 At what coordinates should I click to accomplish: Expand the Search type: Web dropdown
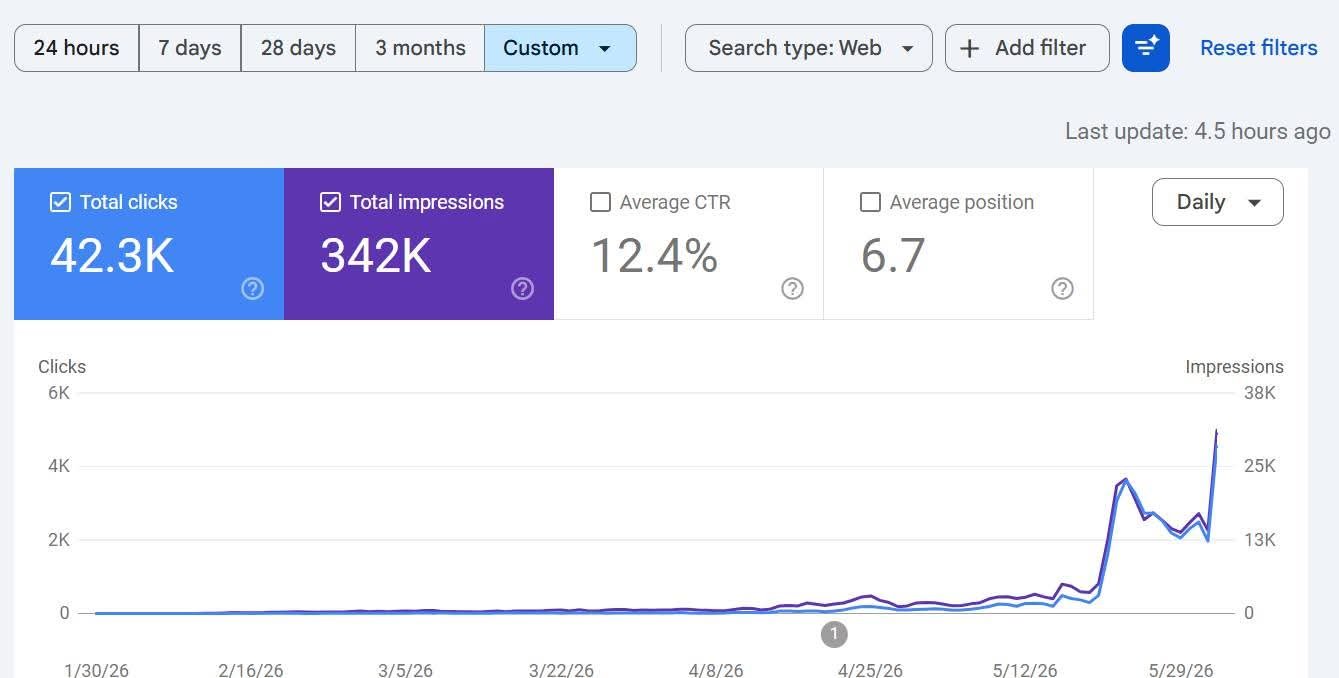[x=809, y=48]
